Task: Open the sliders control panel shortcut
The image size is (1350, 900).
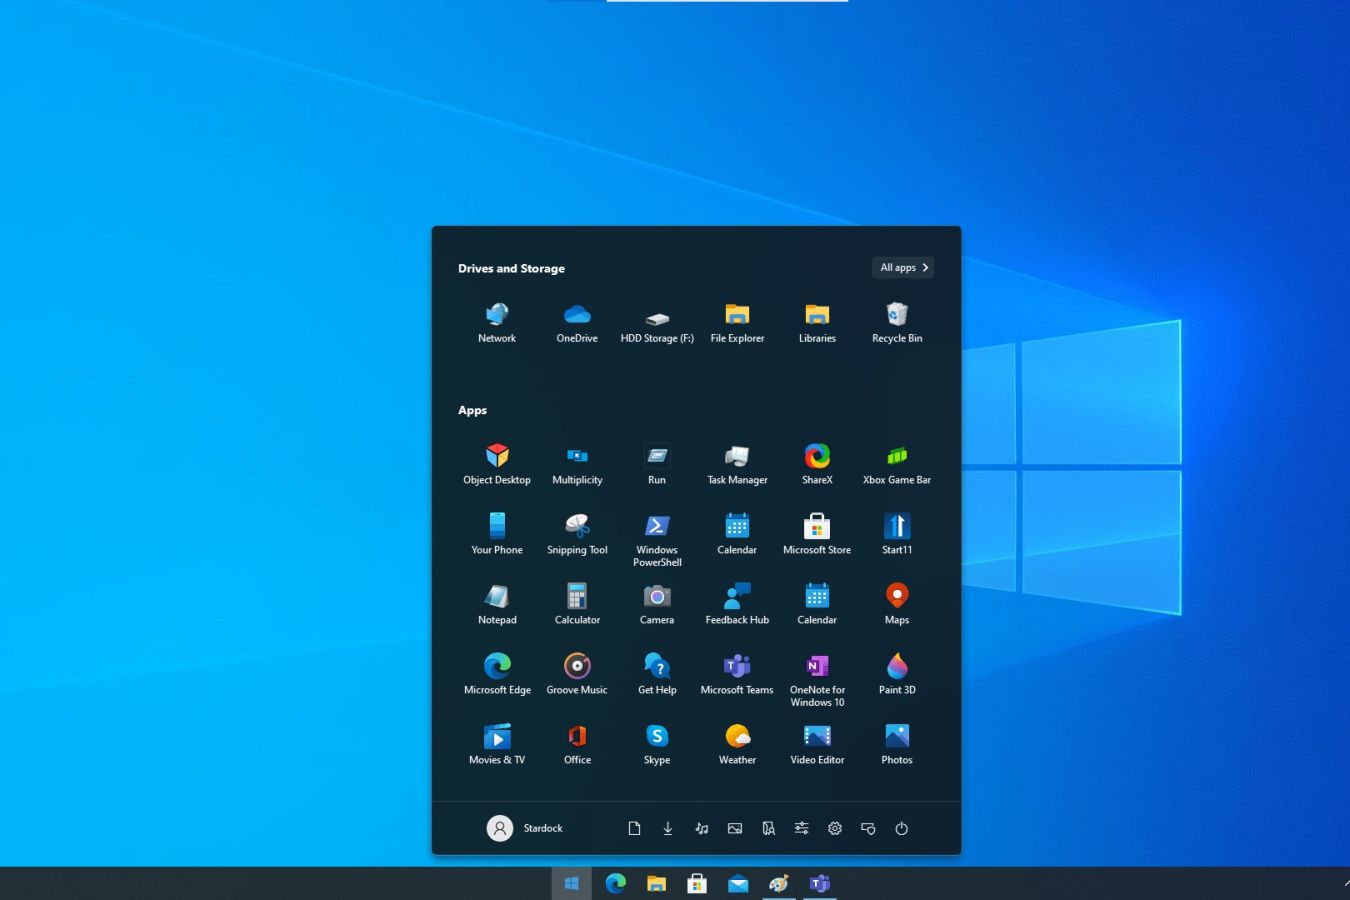Action: click(801, 828)
